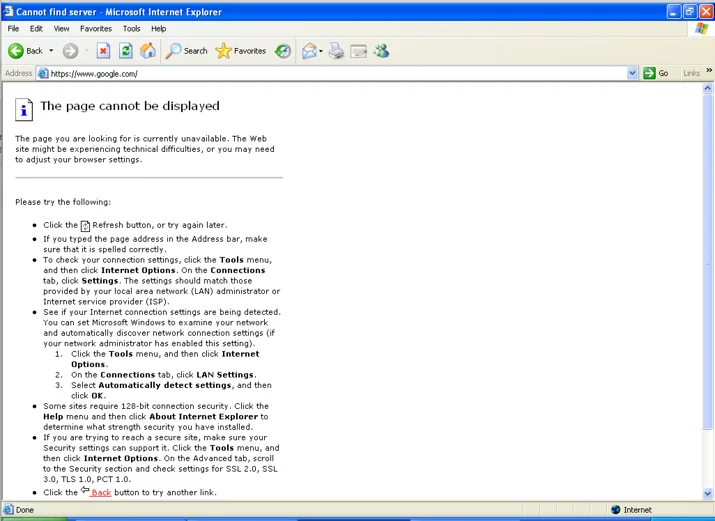
Task: Click "The page cannot be displayed" heading
Action: pos(130,106)
